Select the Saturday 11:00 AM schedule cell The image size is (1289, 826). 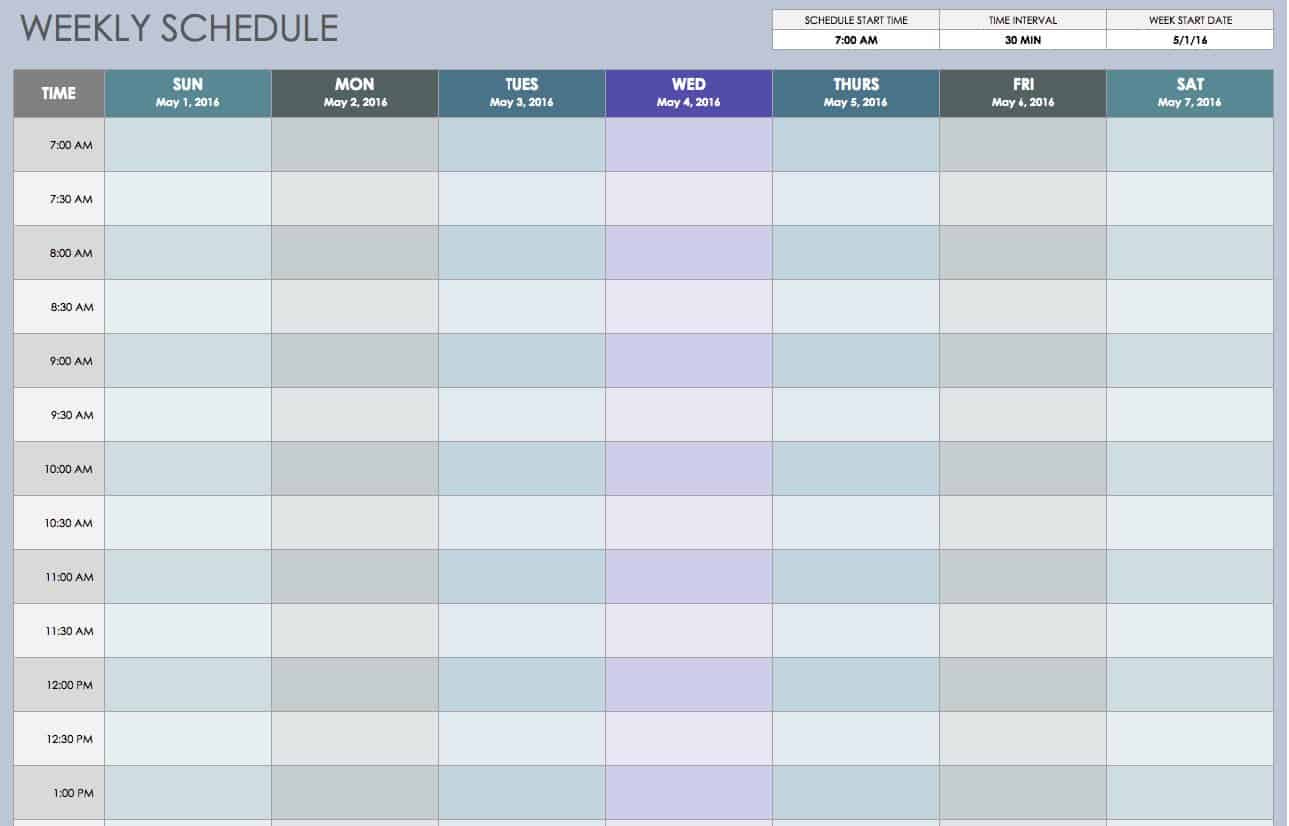tap(1189, 577)
